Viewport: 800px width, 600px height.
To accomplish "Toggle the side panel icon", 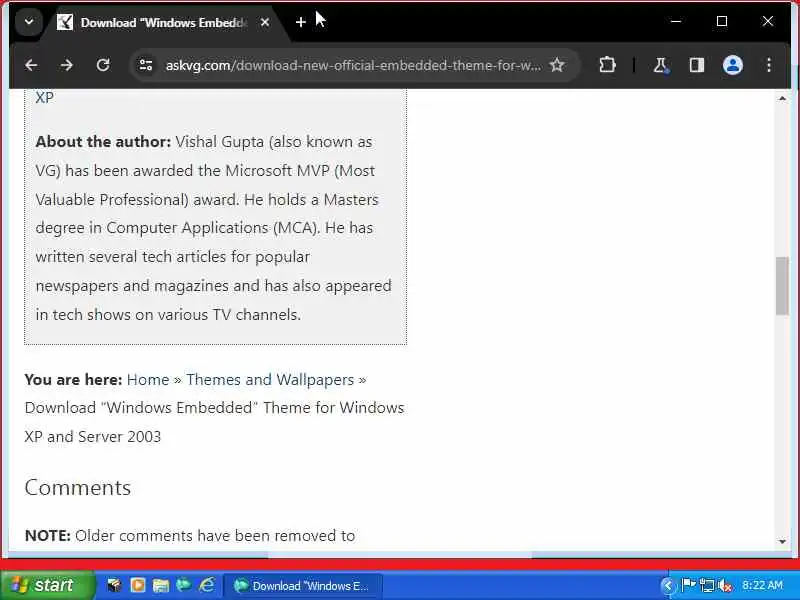I will [x=696, y=65].
